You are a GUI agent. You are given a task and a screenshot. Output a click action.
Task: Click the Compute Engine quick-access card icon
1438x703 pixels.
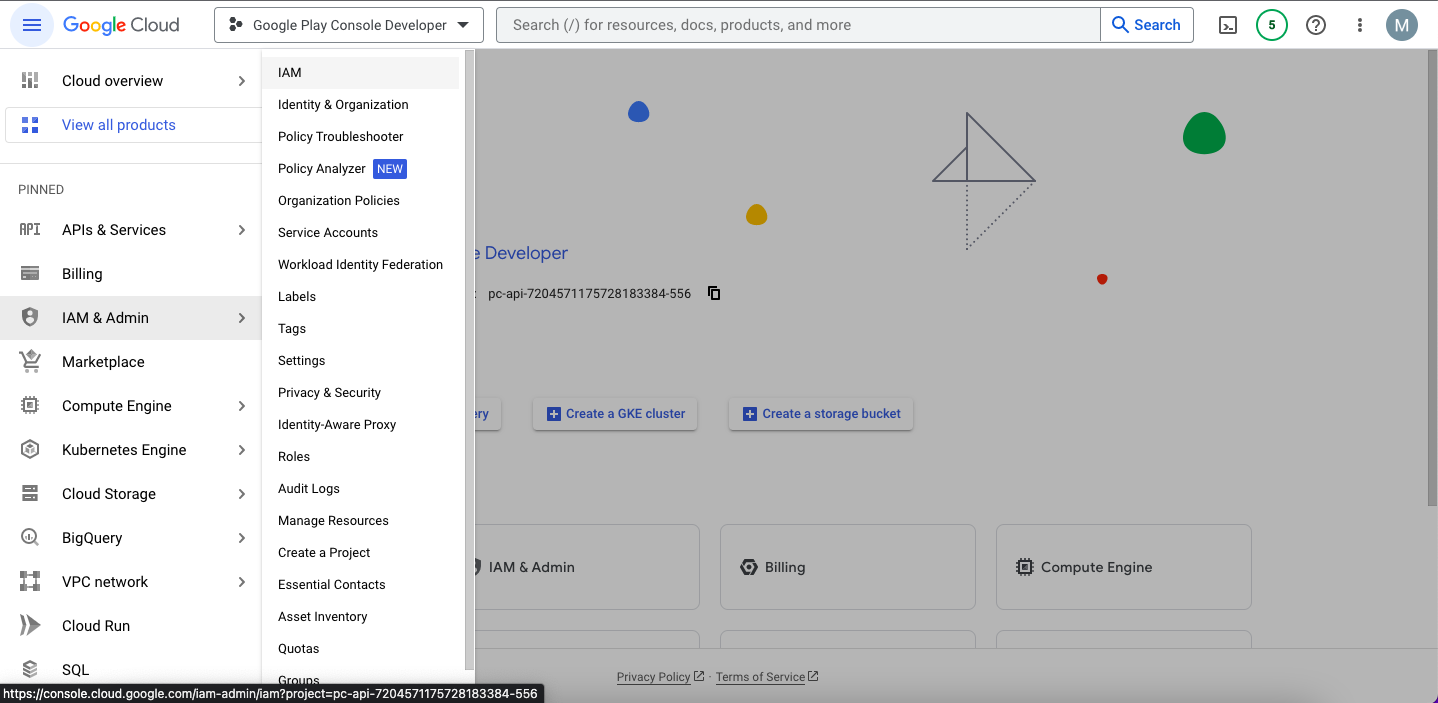pos(1024,567)
